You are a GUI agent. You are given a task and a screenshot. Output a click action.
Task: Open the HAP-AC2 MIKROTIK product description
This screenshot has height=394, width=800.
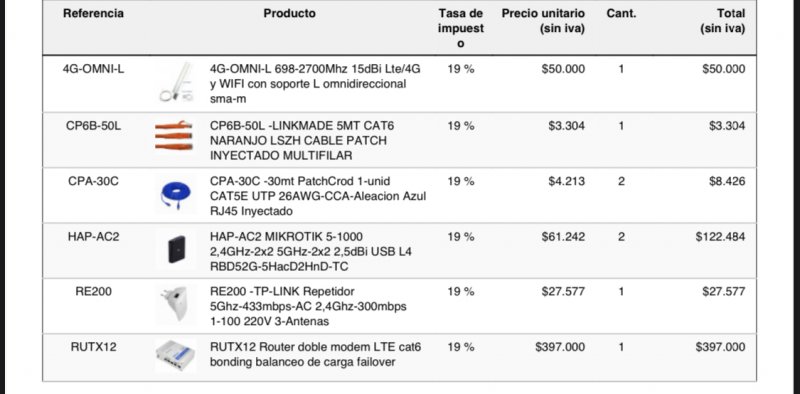pos(311,252)
